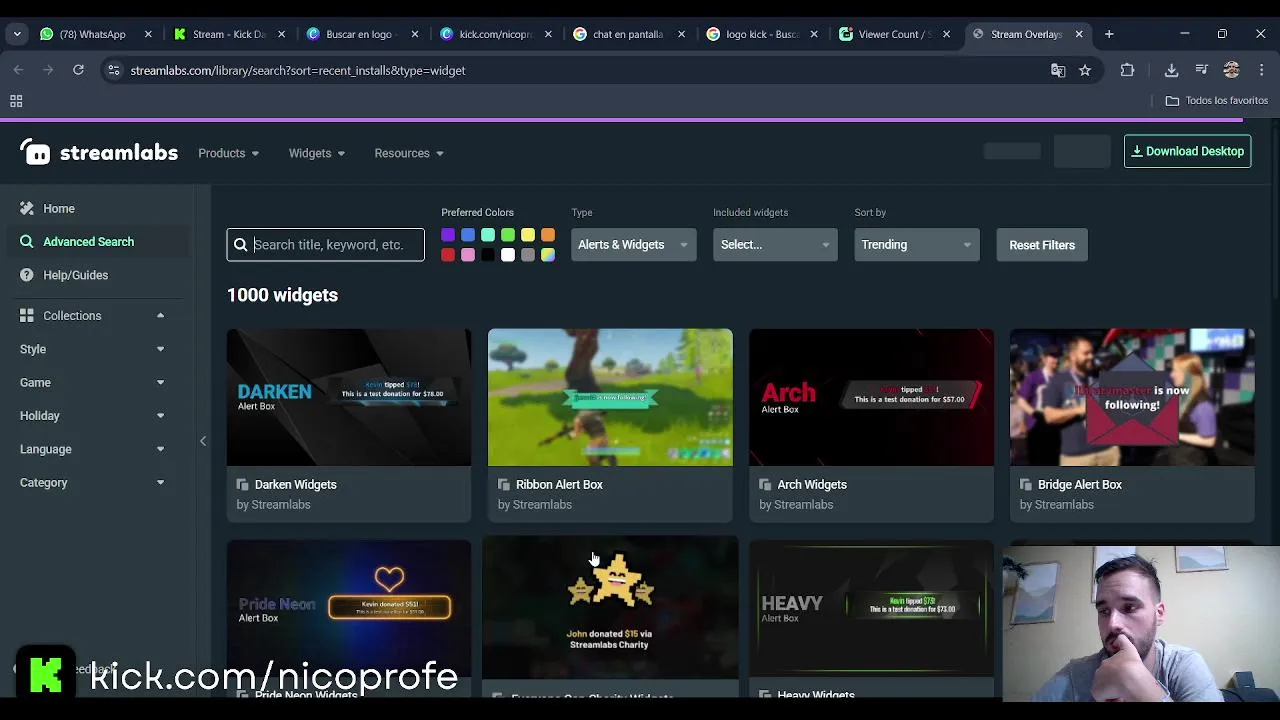Click the Streamlabs logo
Image resolution: width=1280 pixels, height=720 pixels.
point(99,152)
